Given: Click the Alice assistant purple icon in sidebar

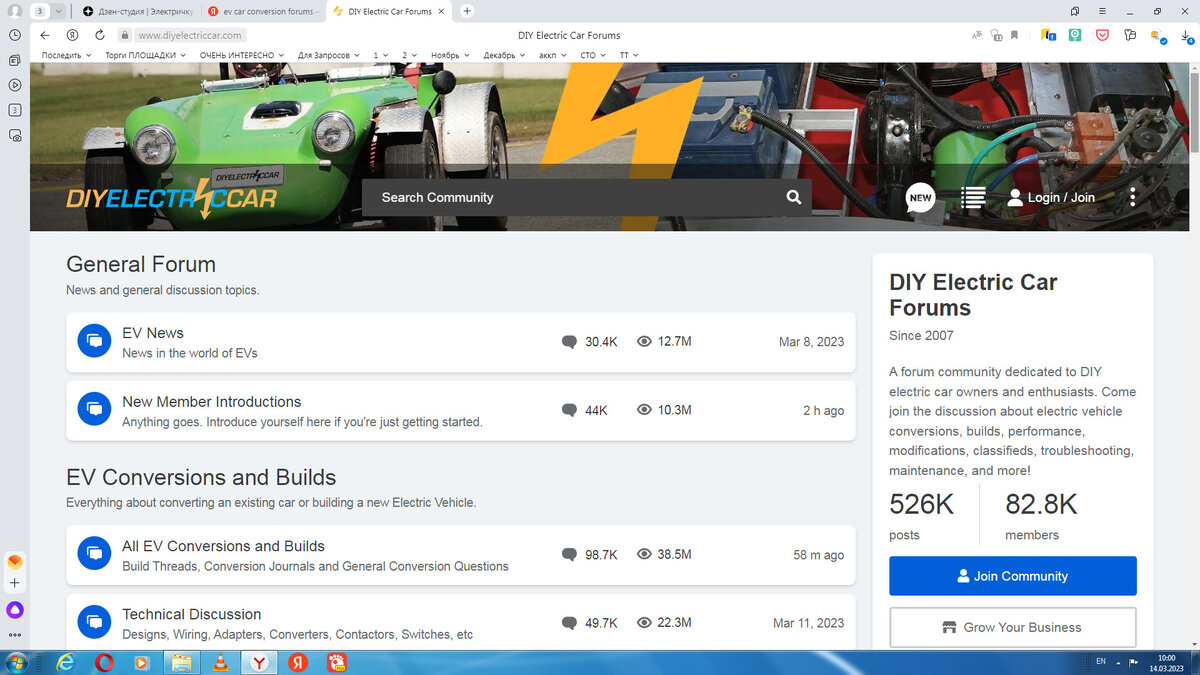Looking at the screenshot, I should click(15, 610).
